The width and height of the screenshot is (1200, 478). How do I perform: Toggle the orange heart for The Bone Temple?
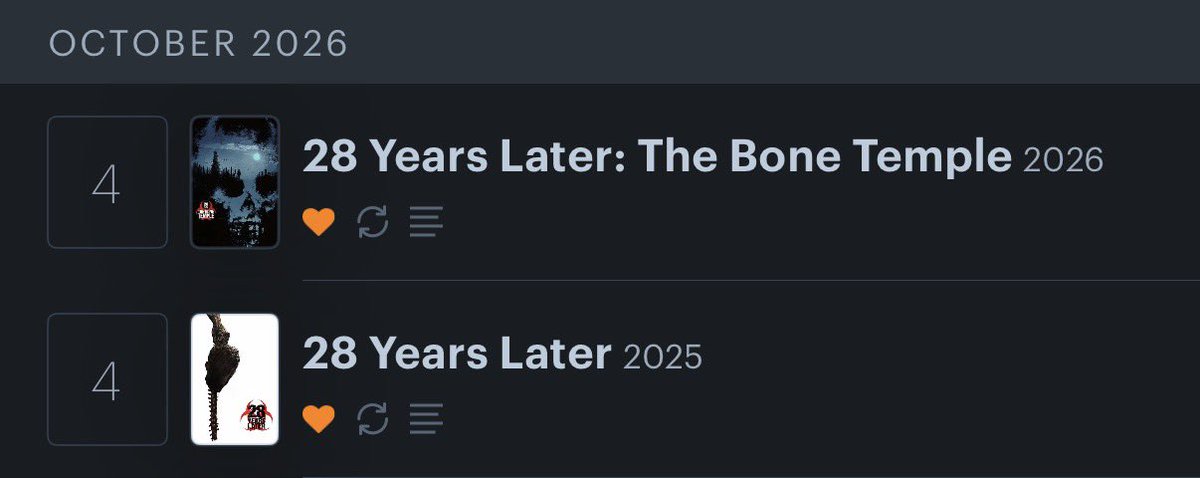tap(318, 222)
